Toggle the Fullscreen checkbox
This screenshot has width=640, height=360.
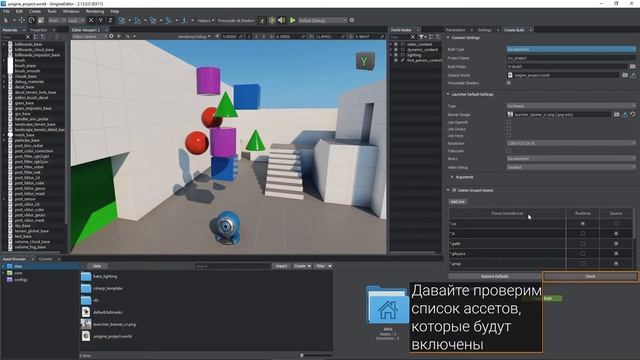509,151
